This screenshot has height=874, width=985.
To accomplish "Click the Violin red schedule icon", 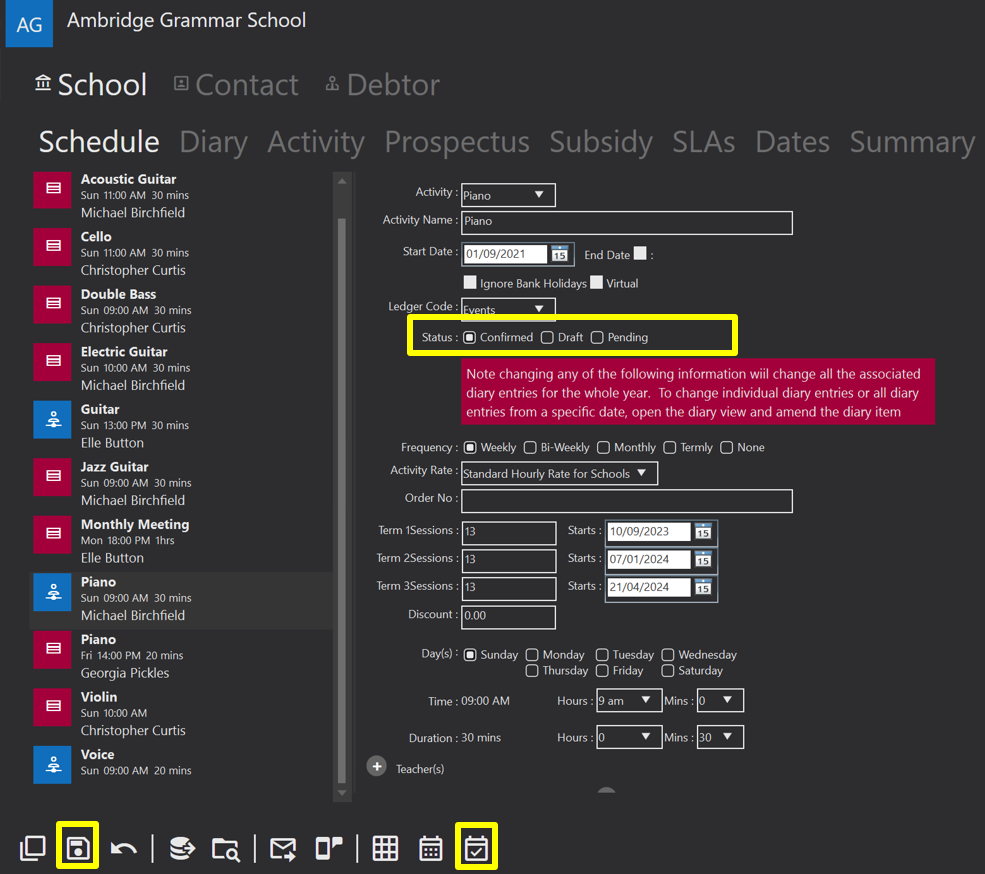I will click(53, 707).
